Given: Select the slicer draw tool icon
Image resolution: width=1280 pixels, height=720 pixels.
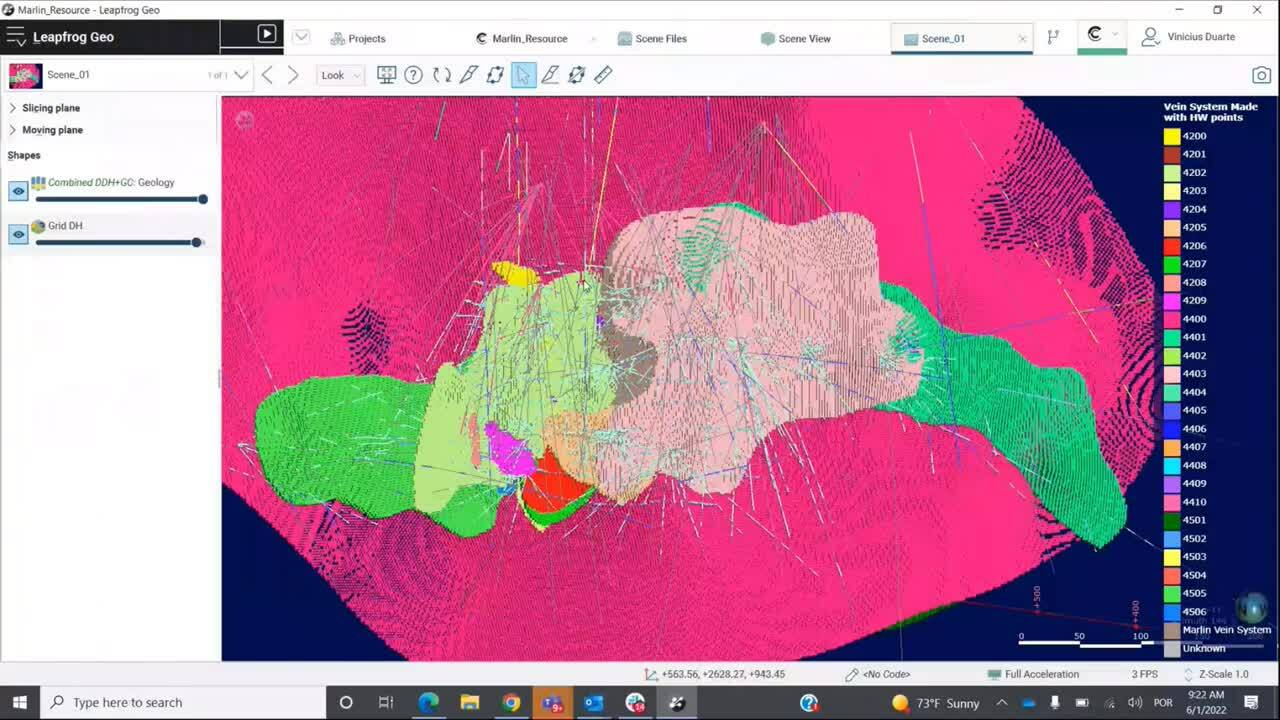Looking at the screenshot, I should (x=468, y=75).
